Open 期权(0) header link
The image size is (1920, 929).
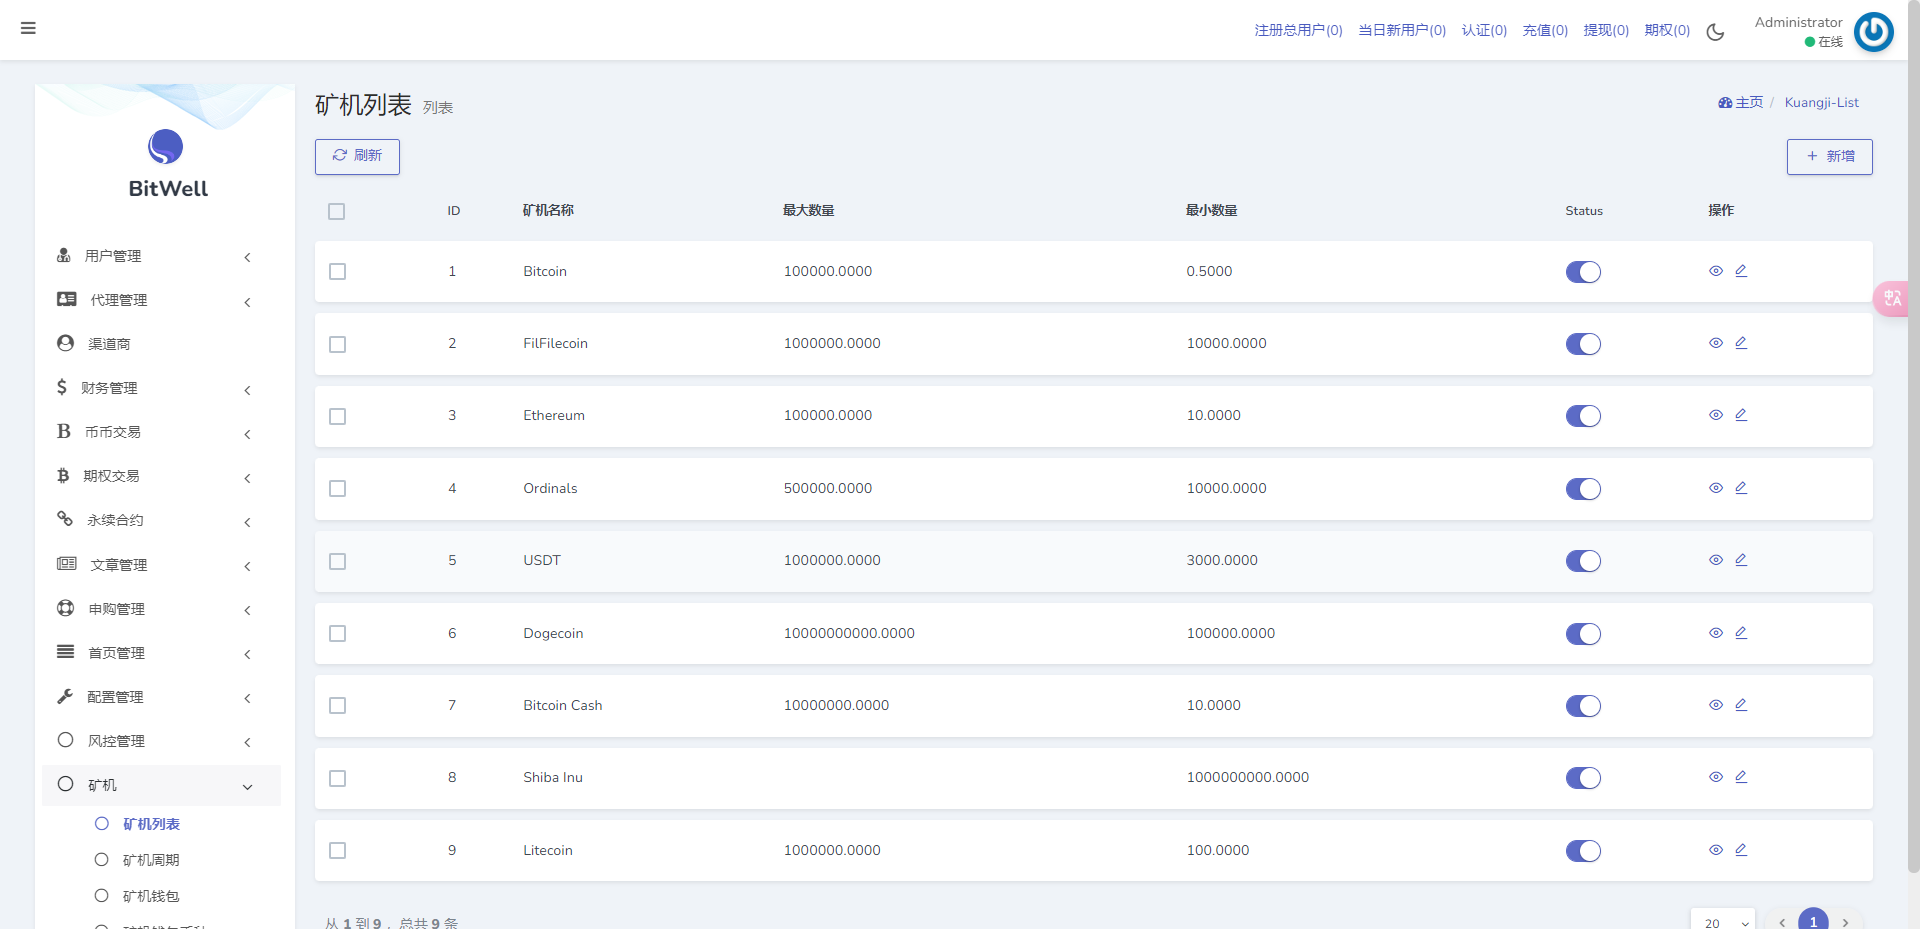pyautogui.click(x=1667, y=31)
